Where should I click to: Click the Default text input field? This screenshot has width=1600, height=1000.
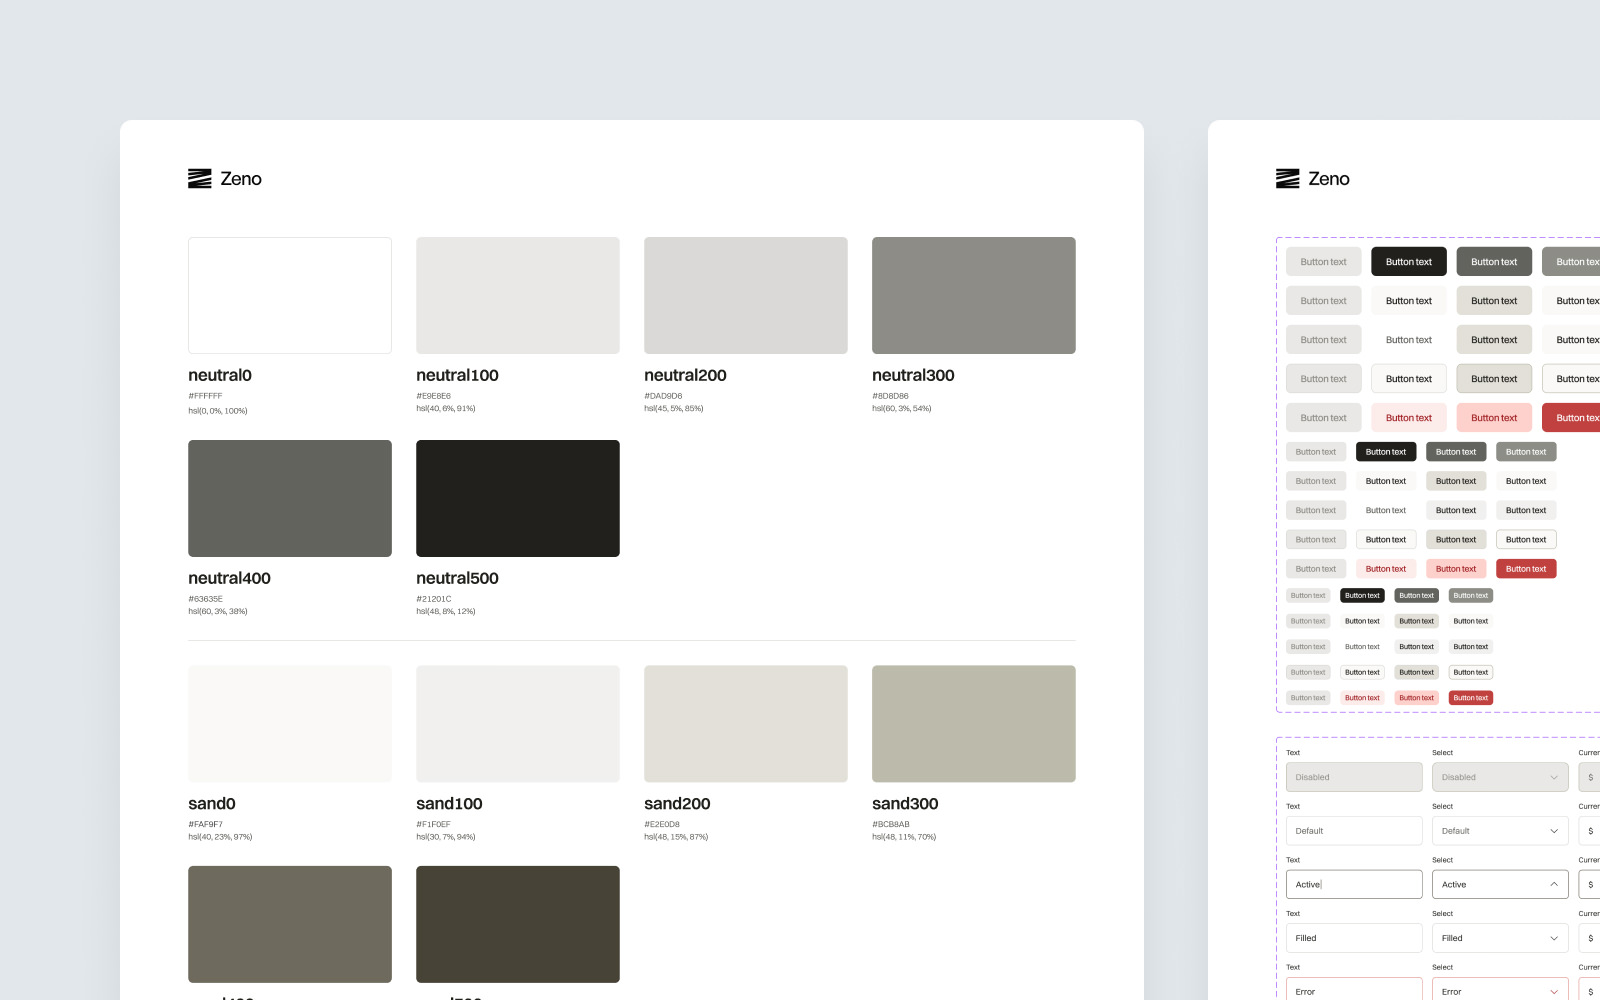(1354, 830)
